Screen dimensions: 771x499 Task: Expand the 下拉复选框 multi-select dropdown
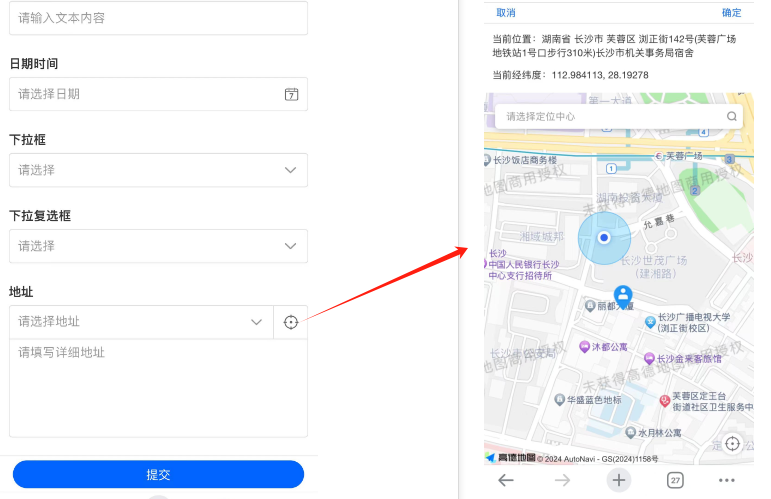pos(158,246)
